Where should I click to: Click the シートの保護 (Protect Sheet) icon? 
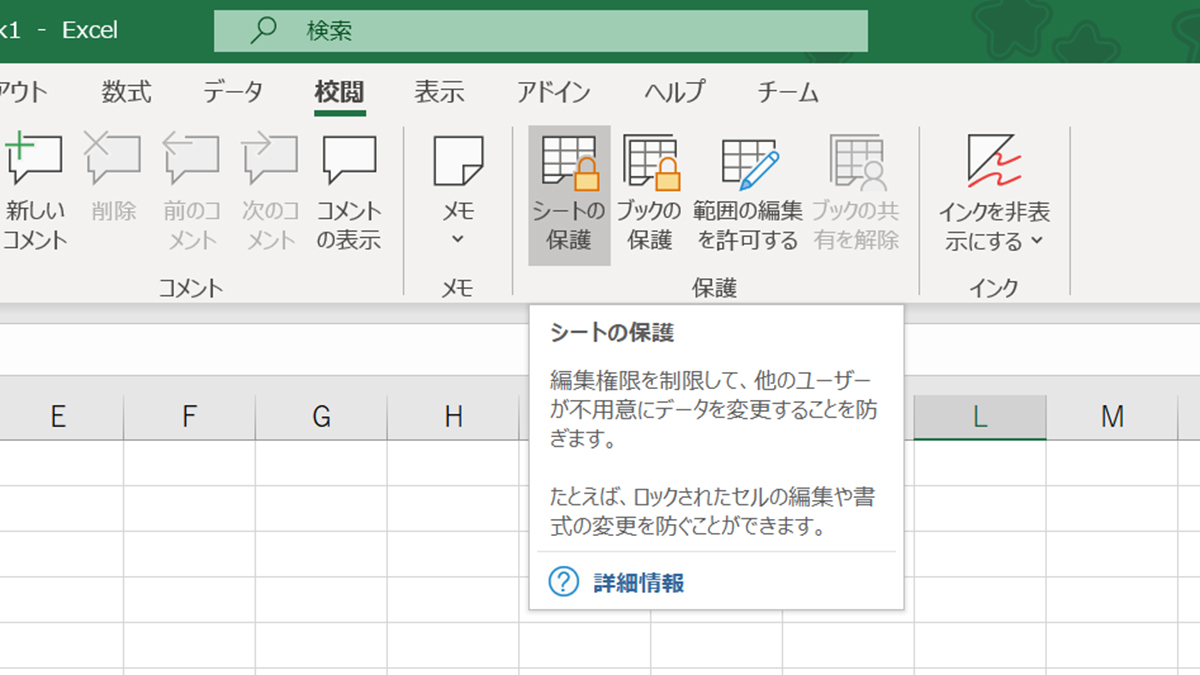point(569,162)
